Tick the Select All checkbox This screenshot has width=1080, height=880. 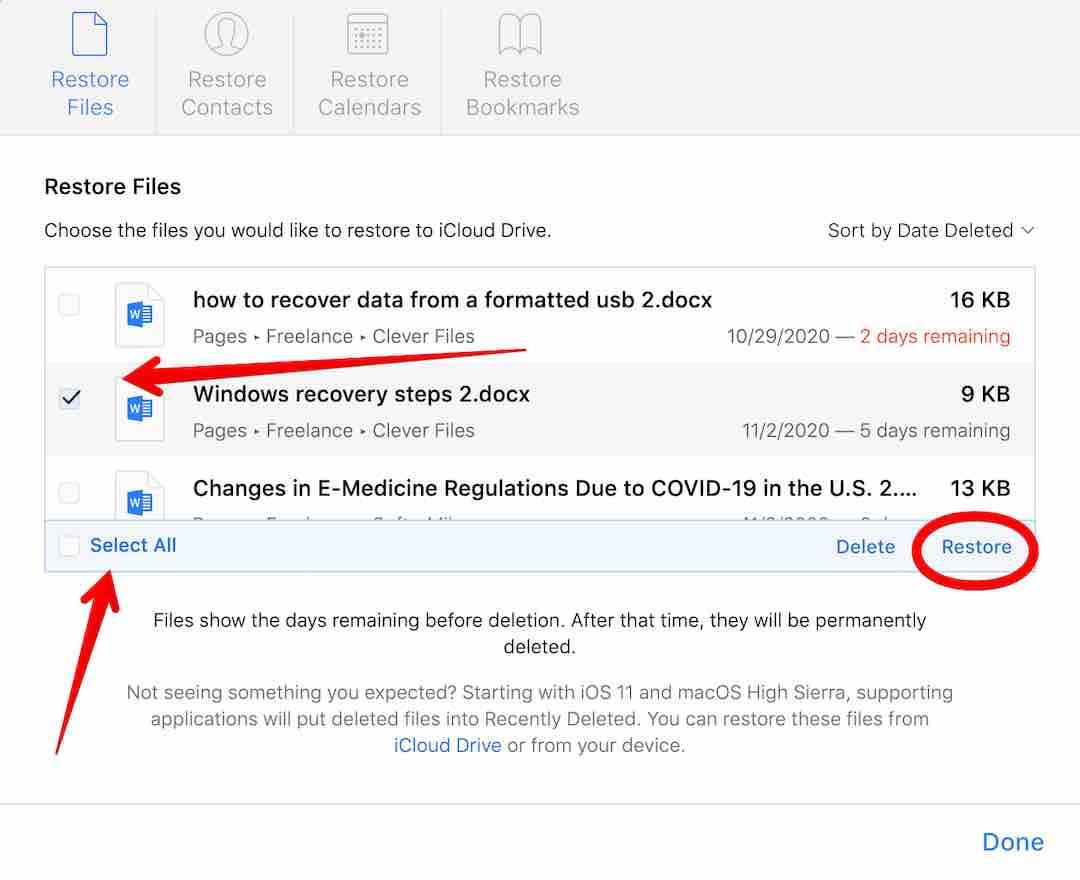click(69, 546)
